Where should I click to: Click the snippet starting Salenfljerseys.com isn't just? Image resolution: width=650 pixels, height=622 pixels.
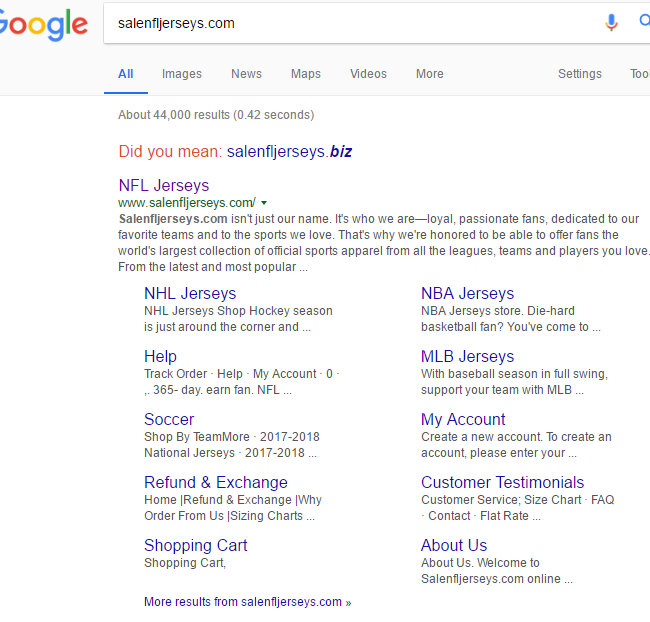click(383, 243)
